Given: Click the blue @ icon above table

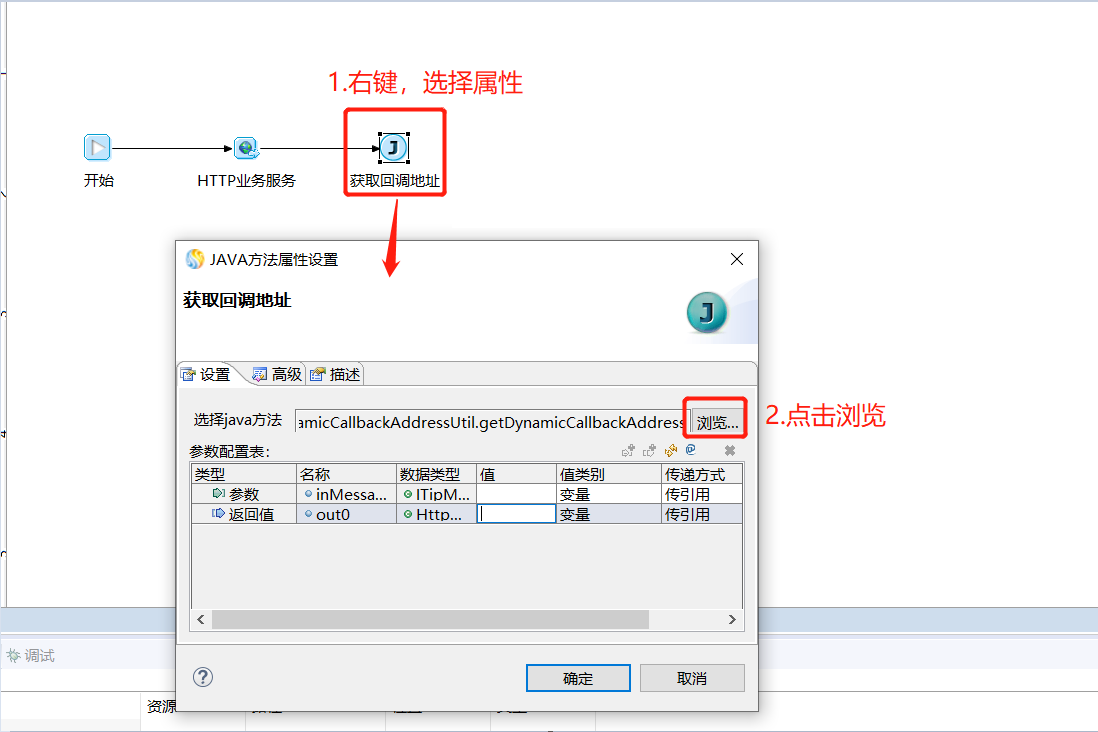Looking at the screenshot, I should (691, 450).
